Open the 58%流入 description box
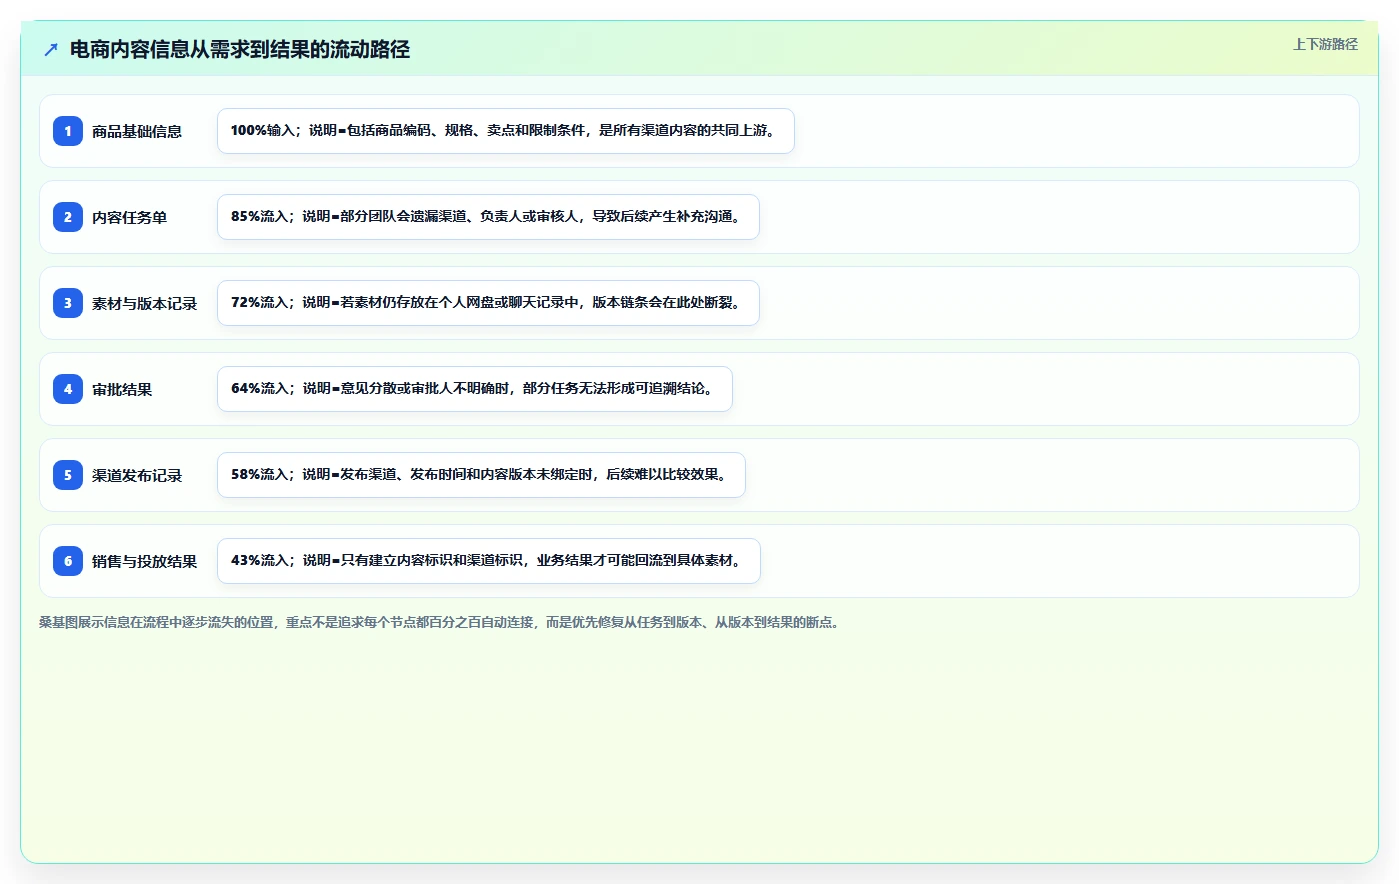1399x884 pixels. tap(481, 475)
